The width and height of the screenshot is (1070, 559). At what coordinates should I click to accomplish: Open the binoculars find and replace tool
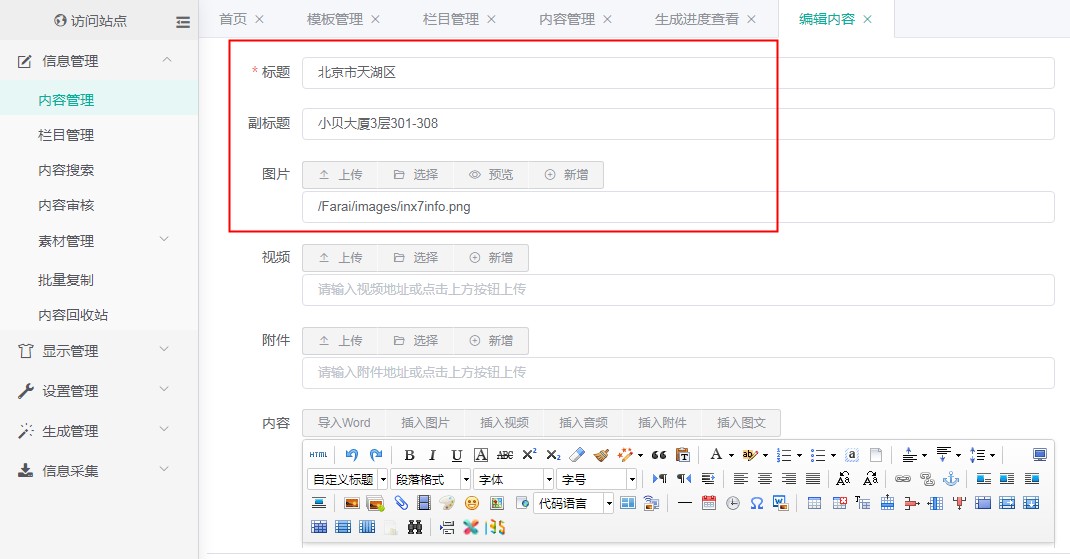tap(415, 527)
